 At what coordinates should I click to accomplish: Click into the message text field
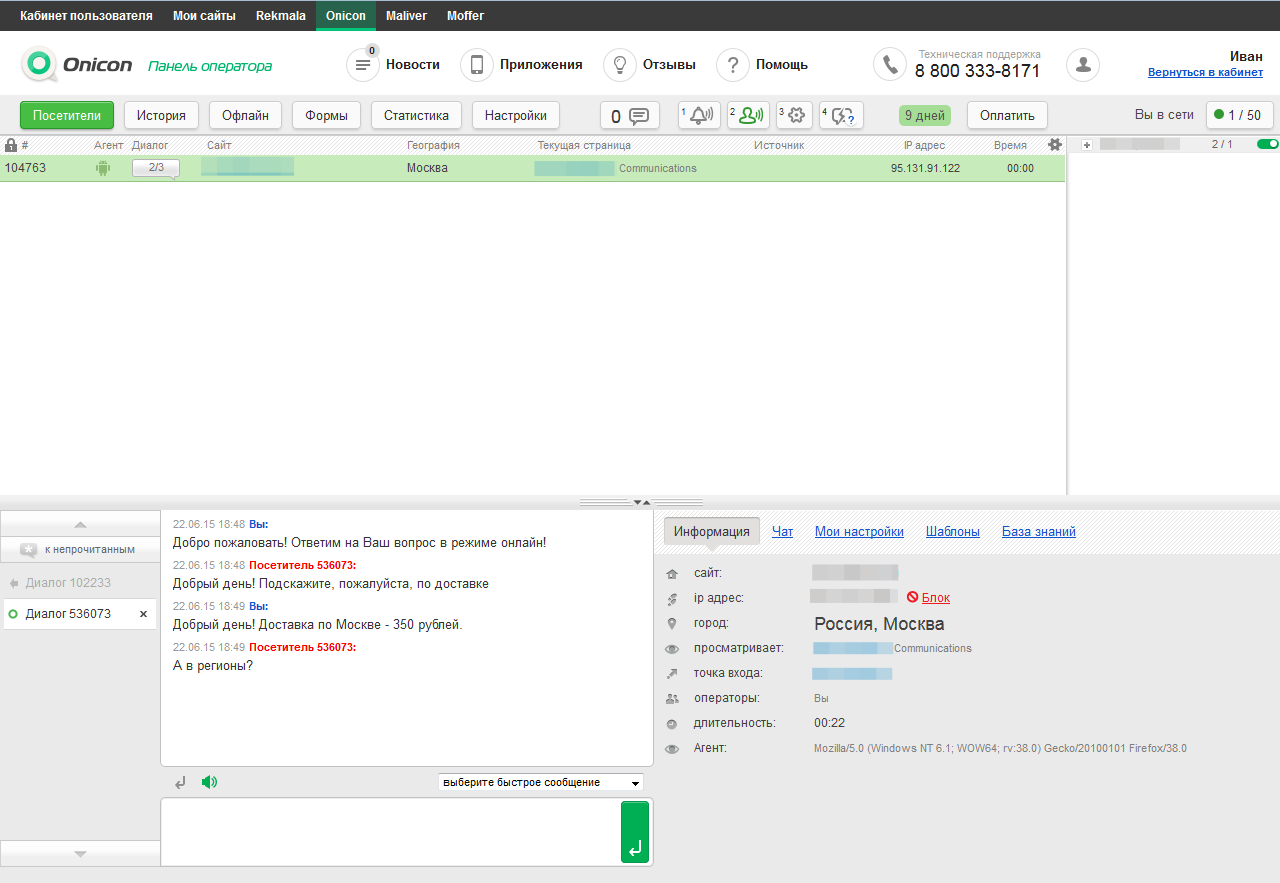(390, 831)
